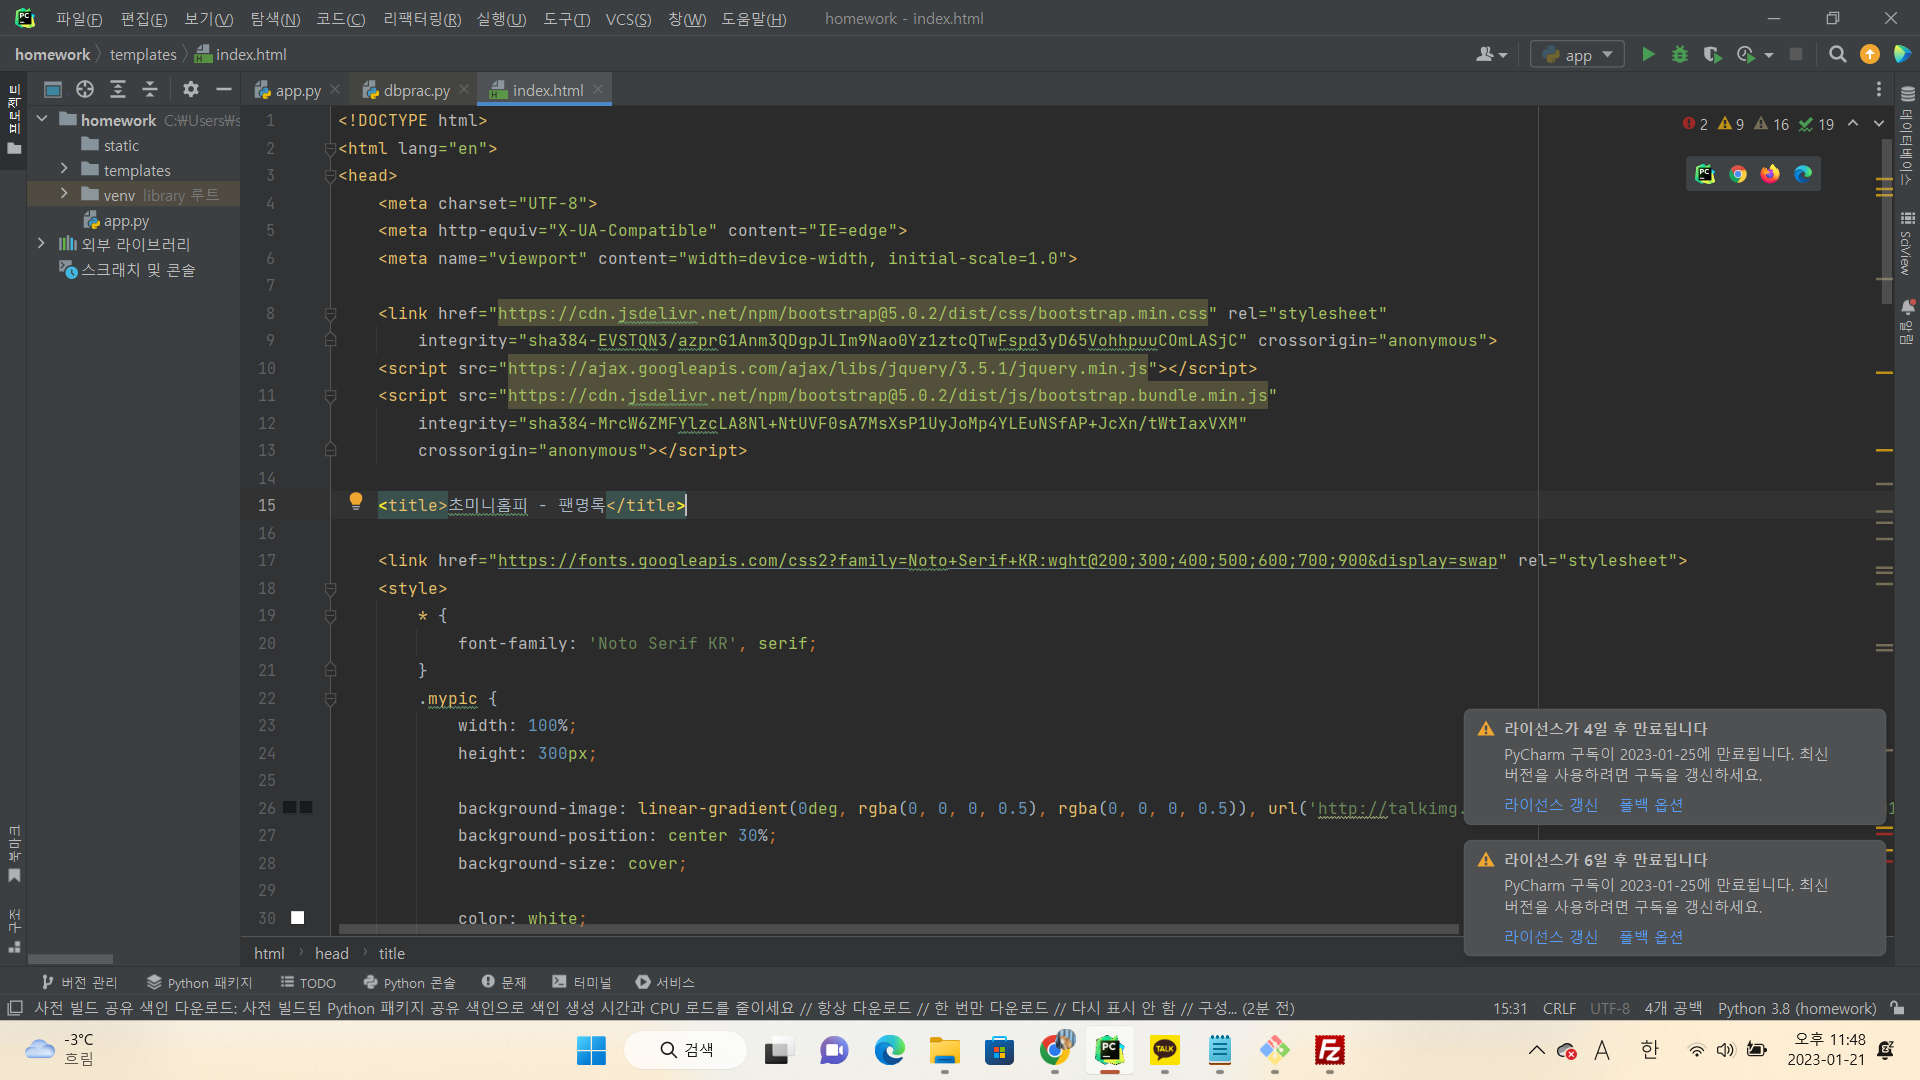1920x1080 pixels.
Task: Click the Windows taskbar search box
Action: click(685, 1050)
